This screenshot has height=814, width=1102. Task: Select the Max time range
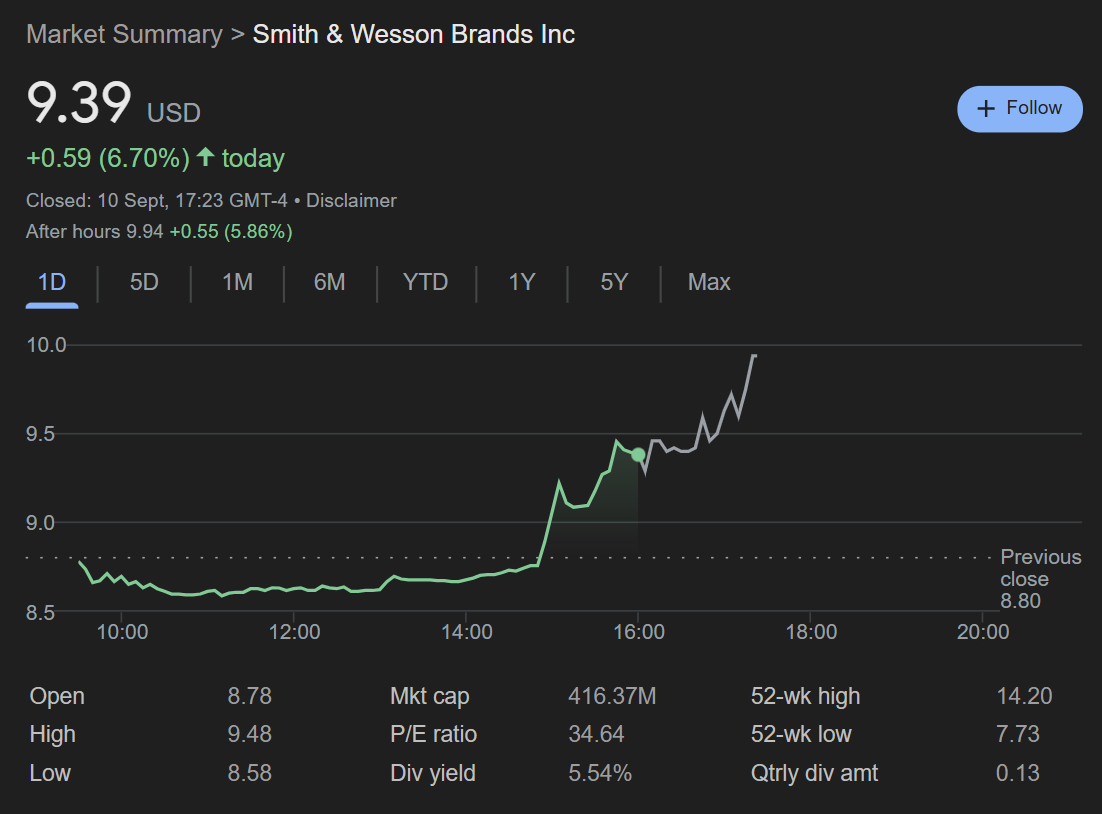[709, 282]
